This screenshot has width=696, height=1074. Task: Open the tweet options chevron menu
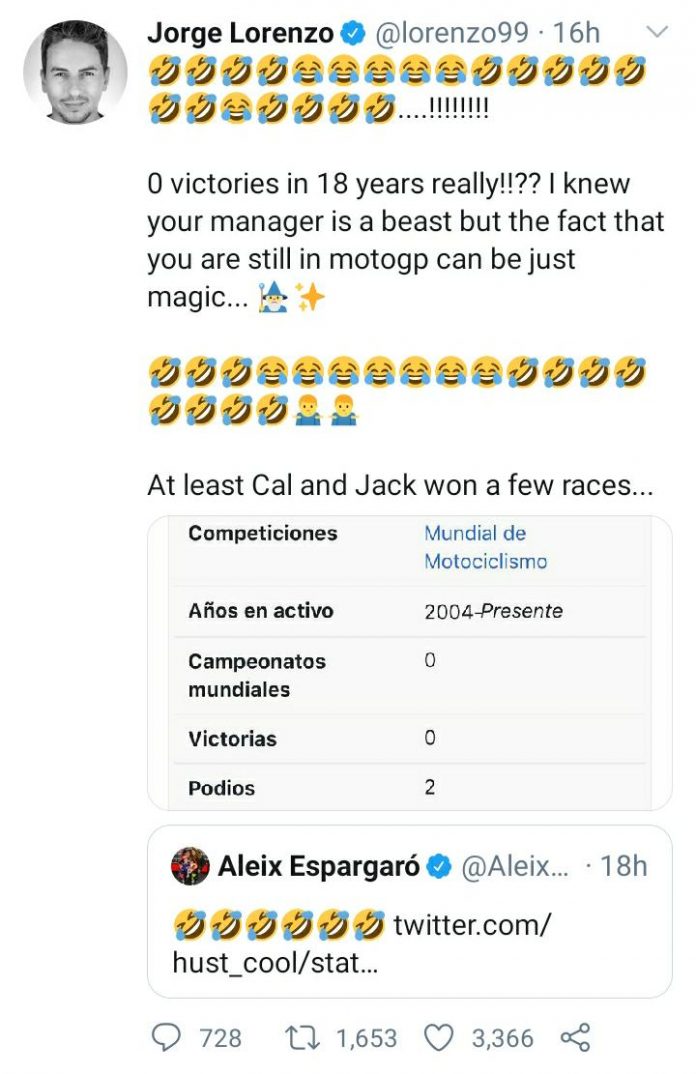[x=656, y=32]
